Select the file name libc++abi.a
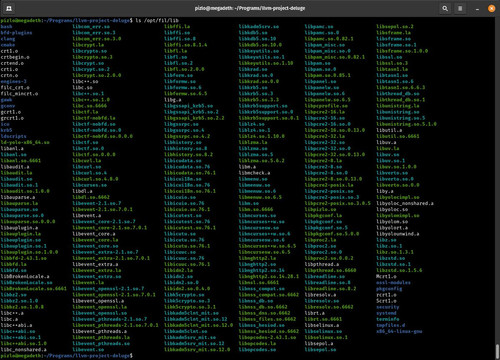The width and height of the screenshot is (500, 360). click(x=16, y=325)
